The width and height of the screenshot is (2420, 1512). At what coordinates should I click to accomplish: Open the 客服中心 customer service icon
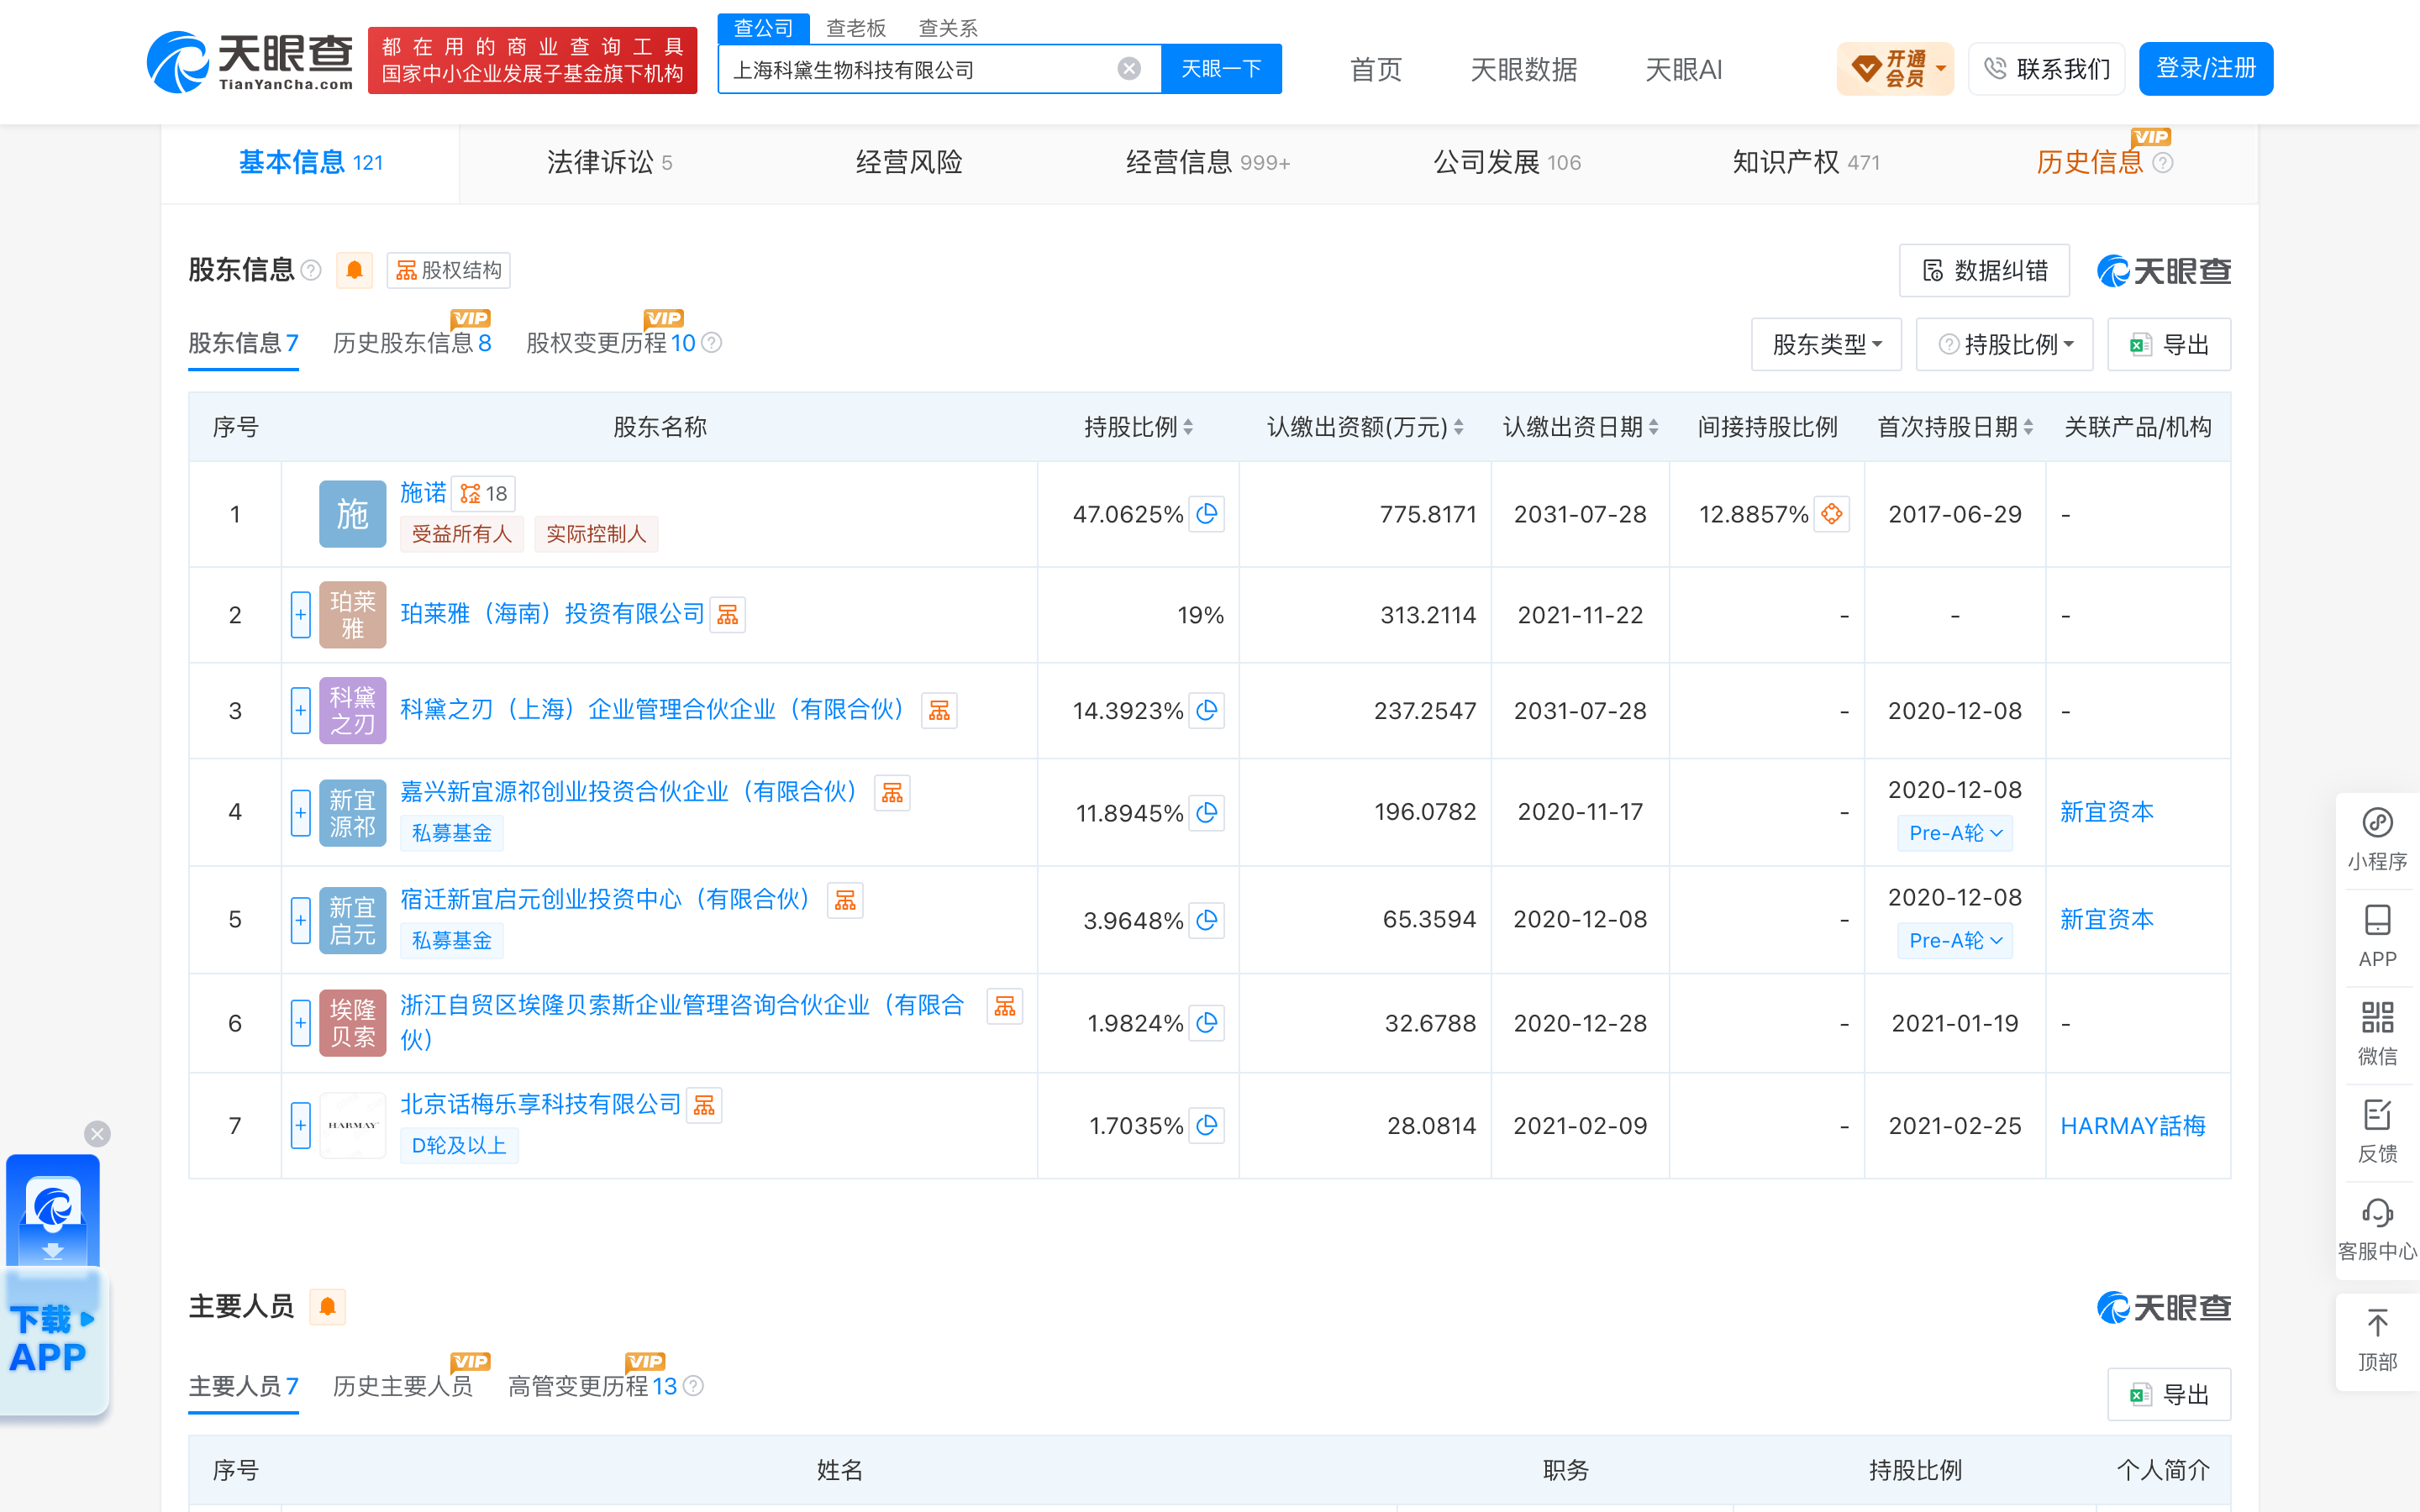[2377, 1229]
